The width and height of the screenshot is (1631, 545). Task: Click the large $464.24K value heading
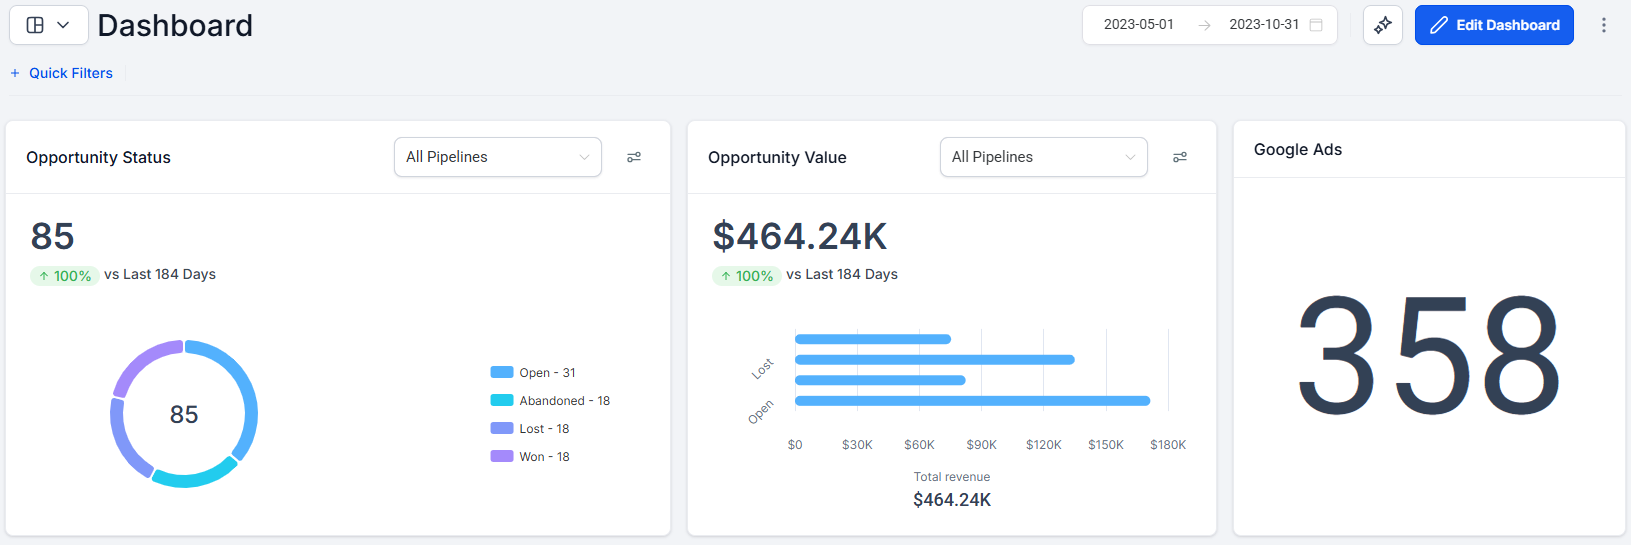(x=800, y=236)
